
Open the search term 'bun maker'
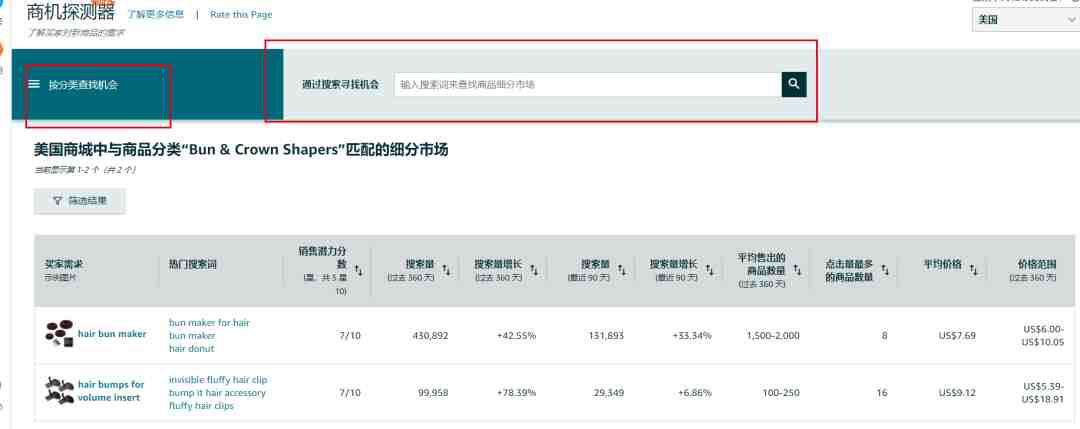point(192,335)
